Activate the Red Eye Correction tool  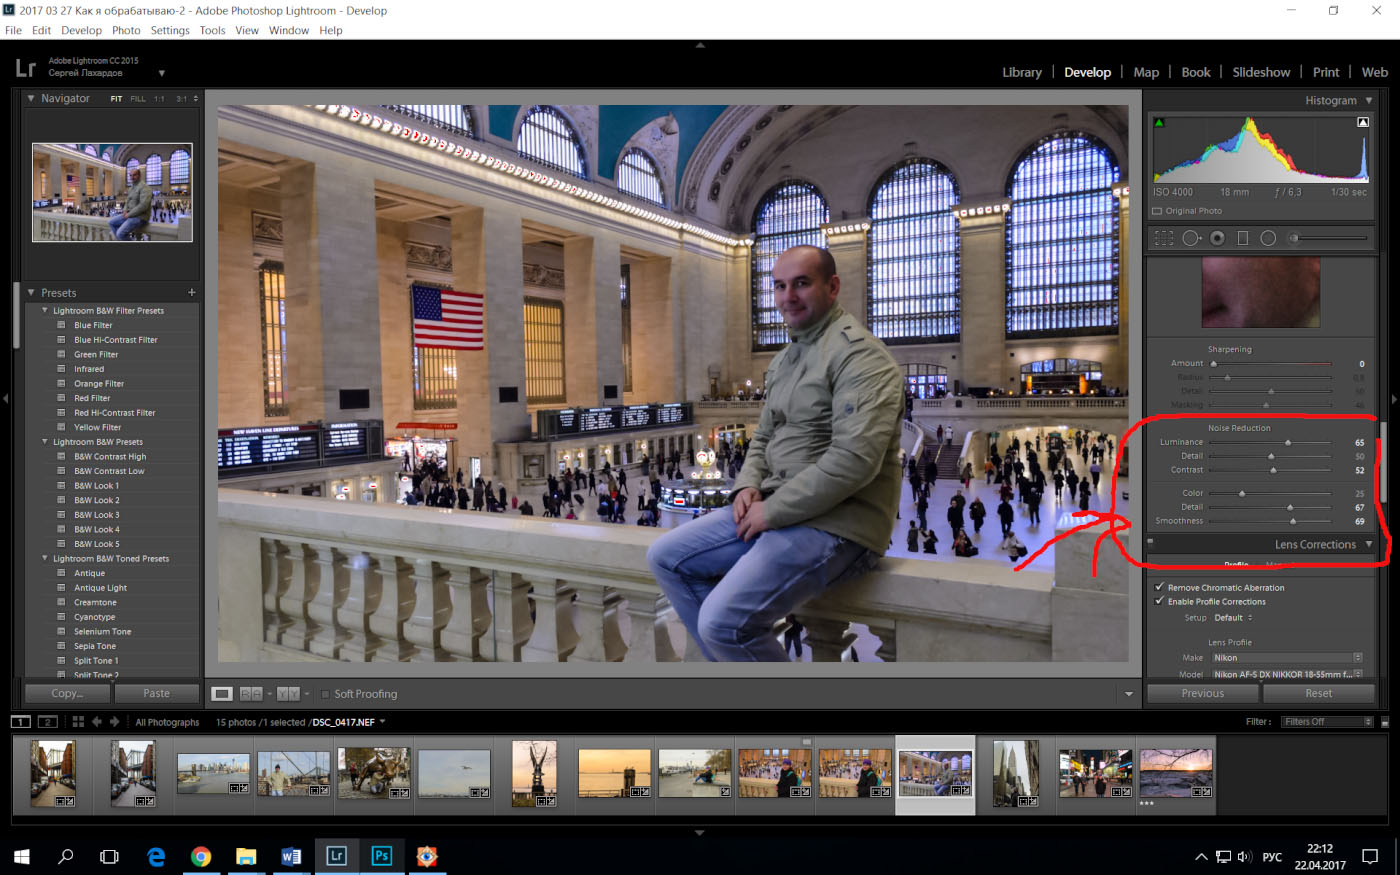[x=1217, y=238]
